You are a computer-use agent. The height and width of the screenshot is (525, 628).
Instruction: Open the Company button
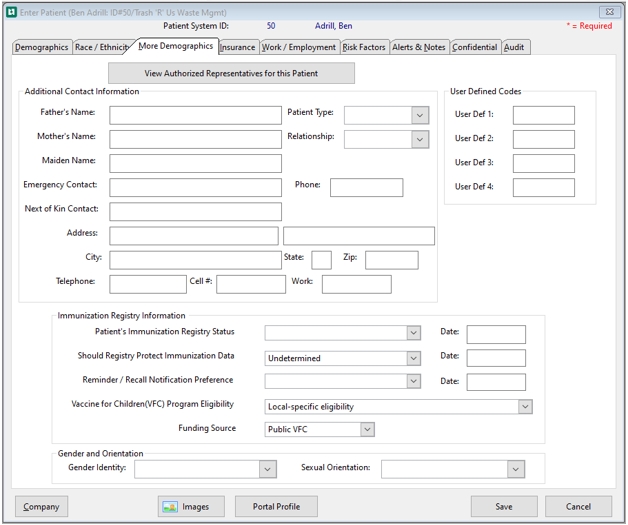click(x=41, y=507)
